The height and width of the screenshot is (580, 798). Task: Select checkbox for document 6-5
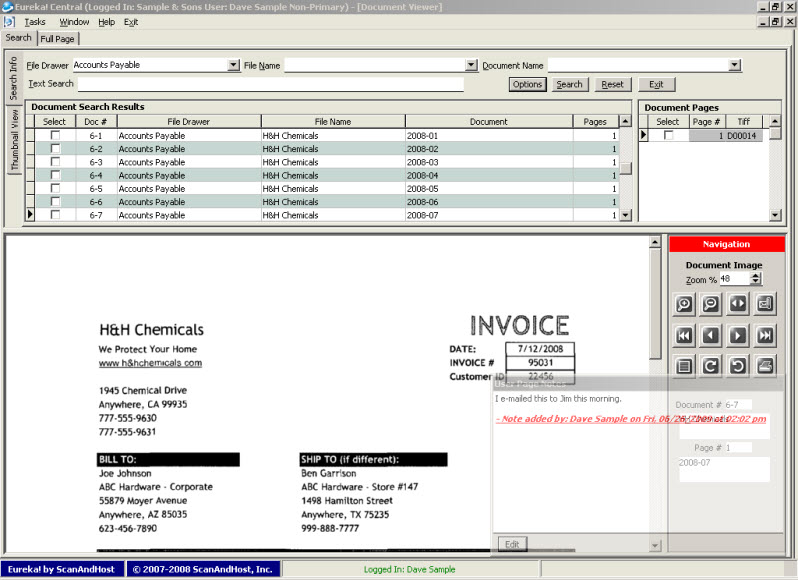[x=55, y=188]
